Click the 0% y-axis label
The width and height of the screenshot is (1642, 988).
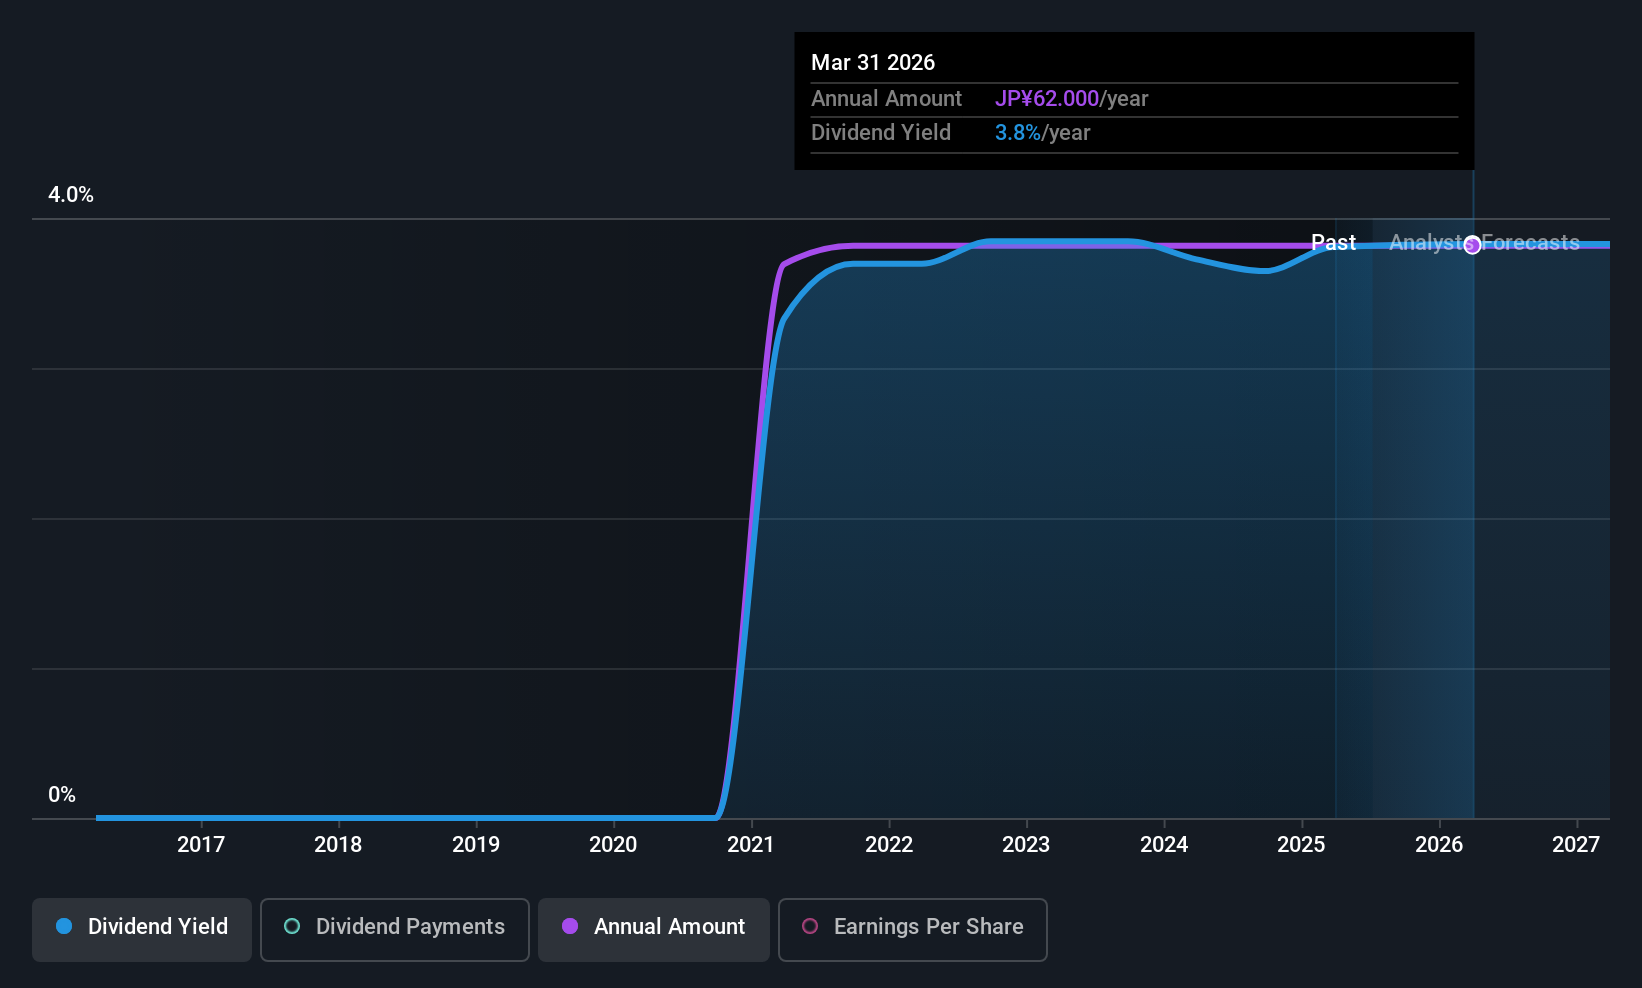point(62,795)
